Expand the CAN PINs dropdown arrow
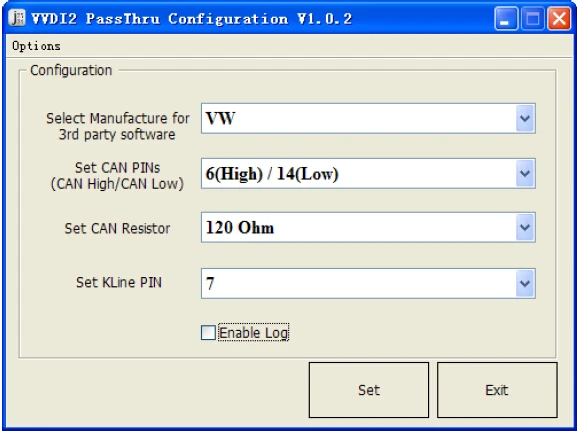Screen dimensions: 577x431 click(525, 174)
